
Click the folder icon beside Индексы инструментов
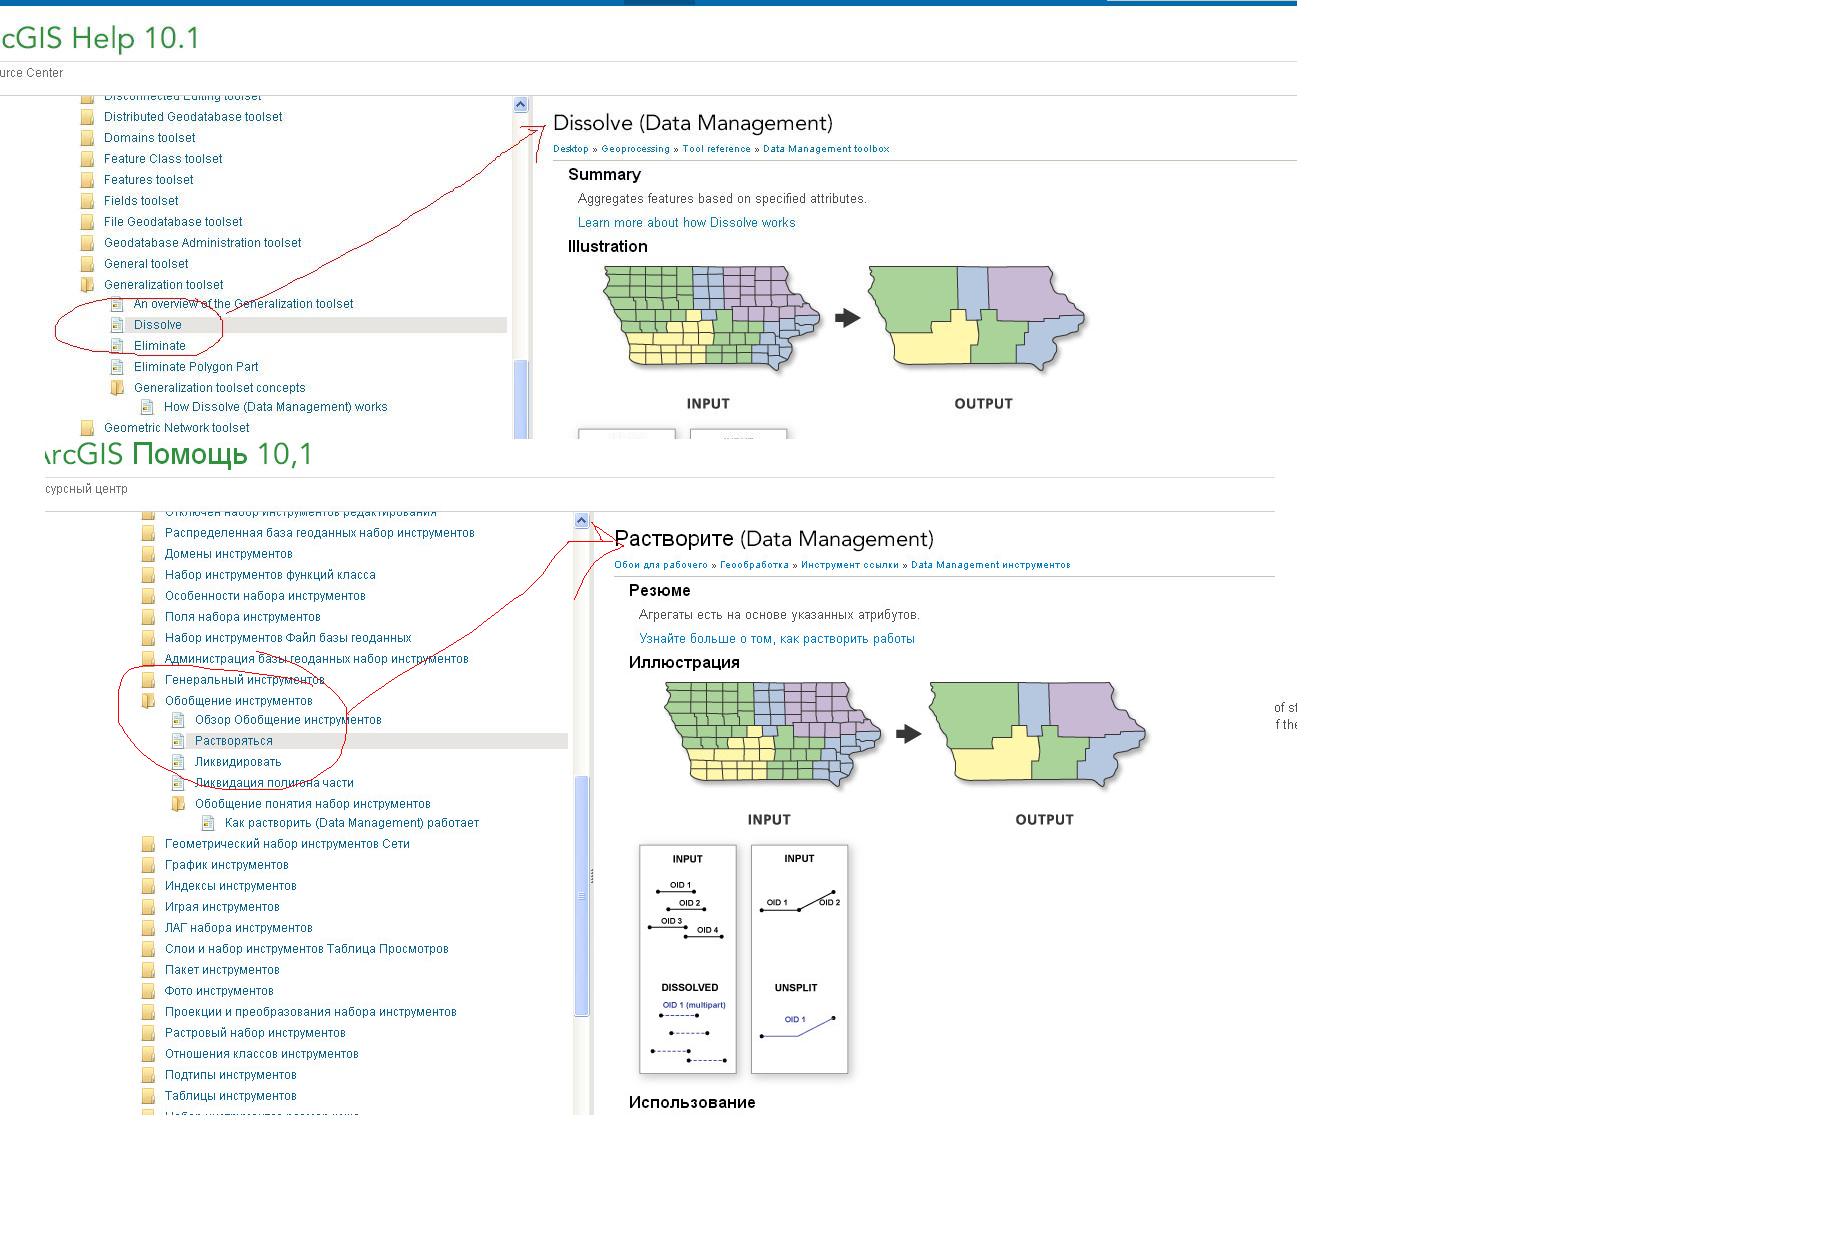click(149, 886)
